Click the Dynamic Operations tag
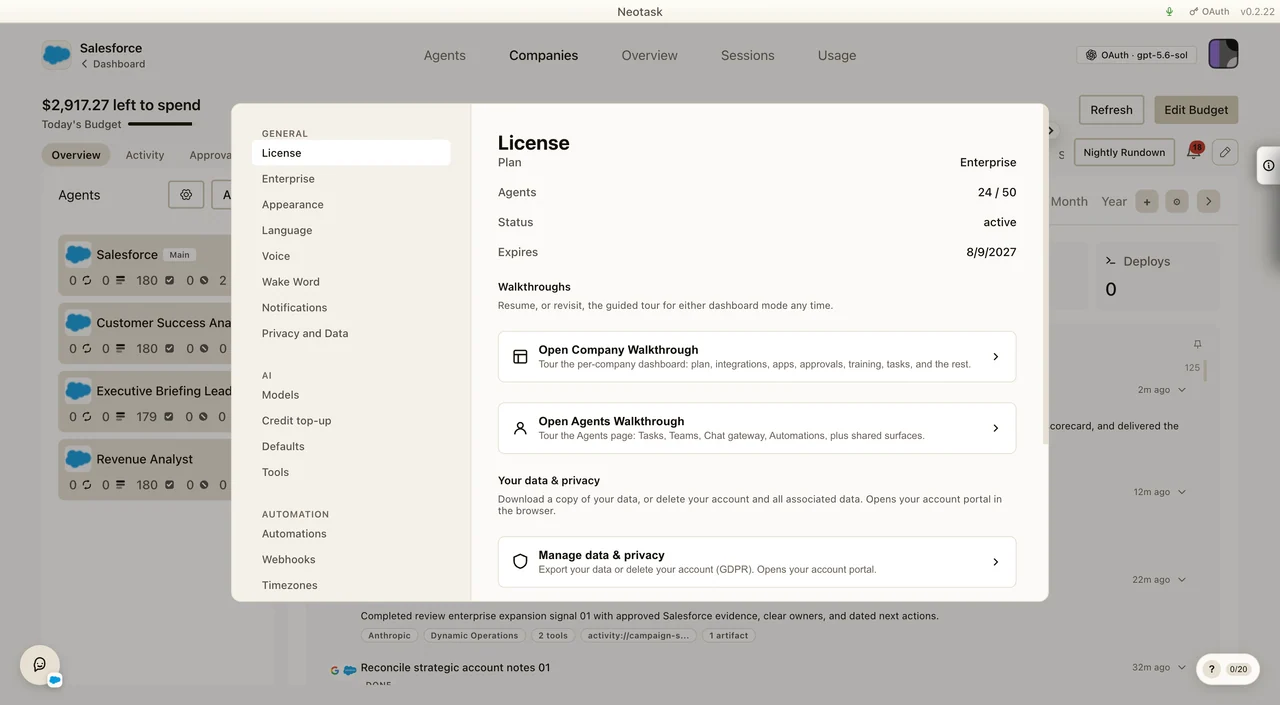This screenshot has height=705, width=1280. pos(474,635)
